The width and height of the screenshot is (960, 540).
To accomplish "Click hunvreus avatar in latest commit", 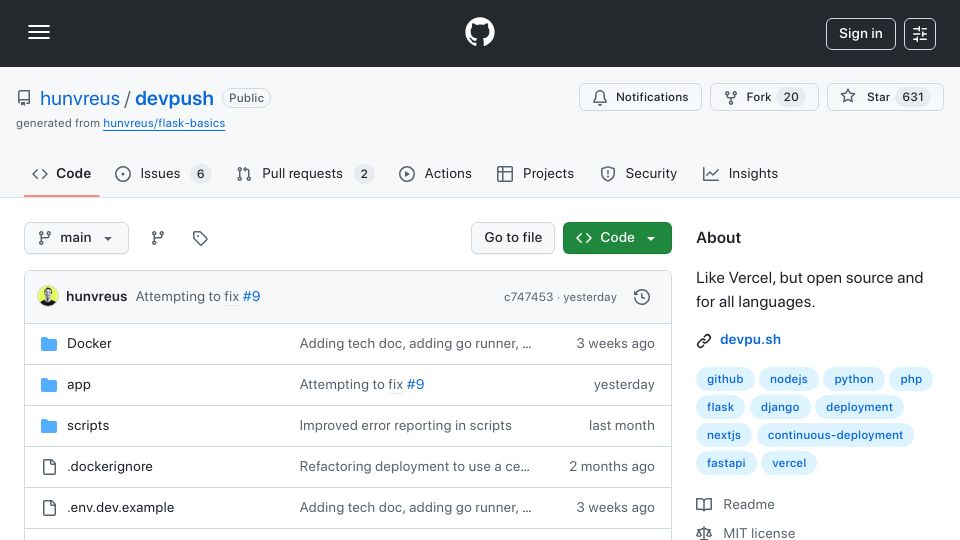I will coord(48,296).
